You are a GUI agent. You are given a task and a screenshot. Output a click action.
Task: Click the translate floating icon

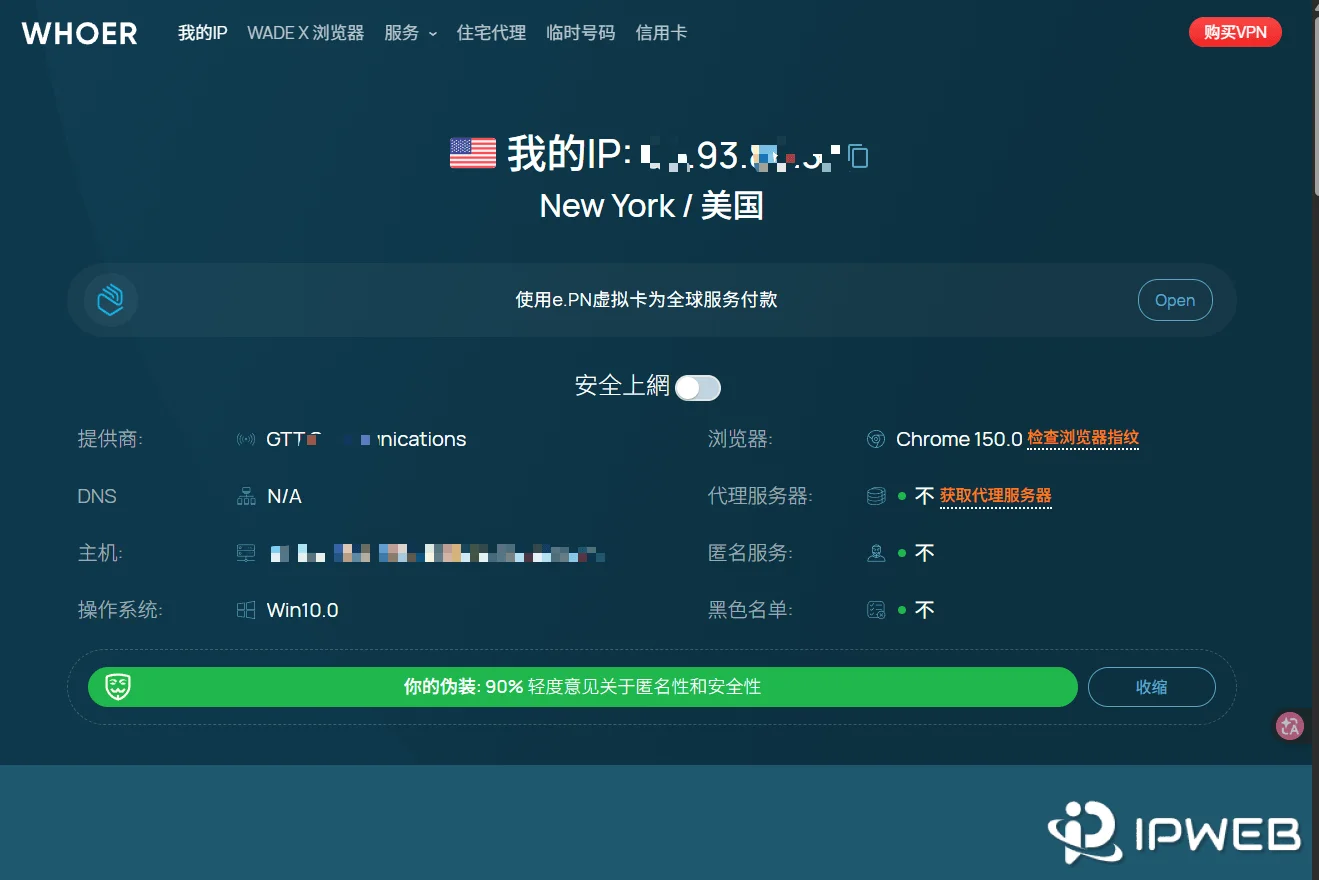click(1290, 726)
